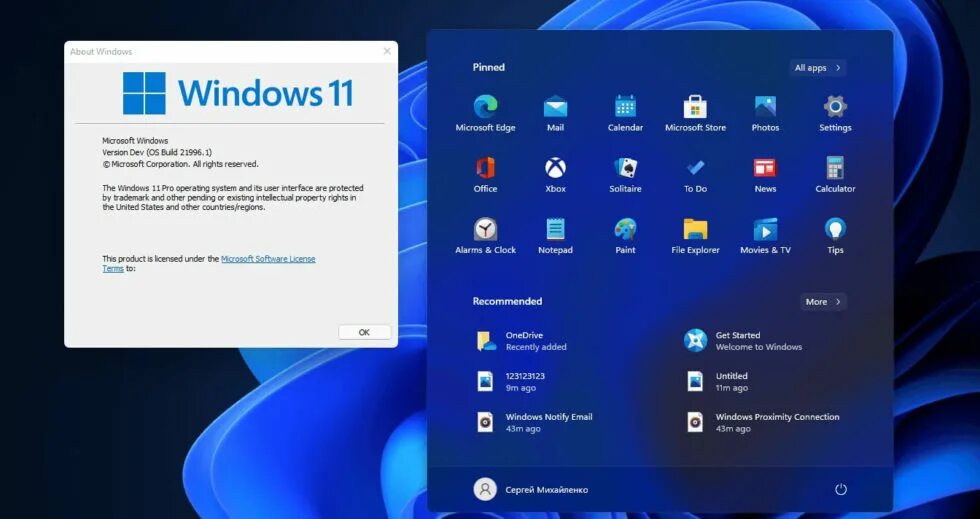Click the Pinned section heading

point(488,68)
